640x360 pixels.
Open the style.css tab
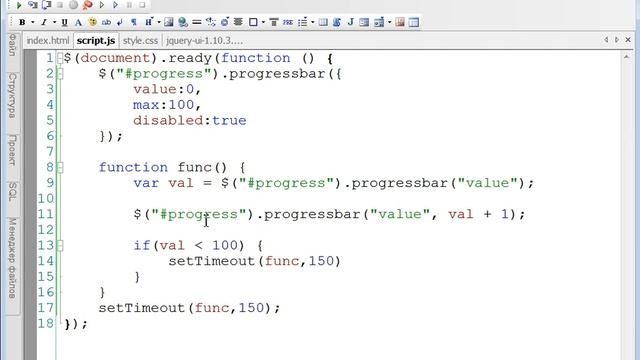coord(140,40)
